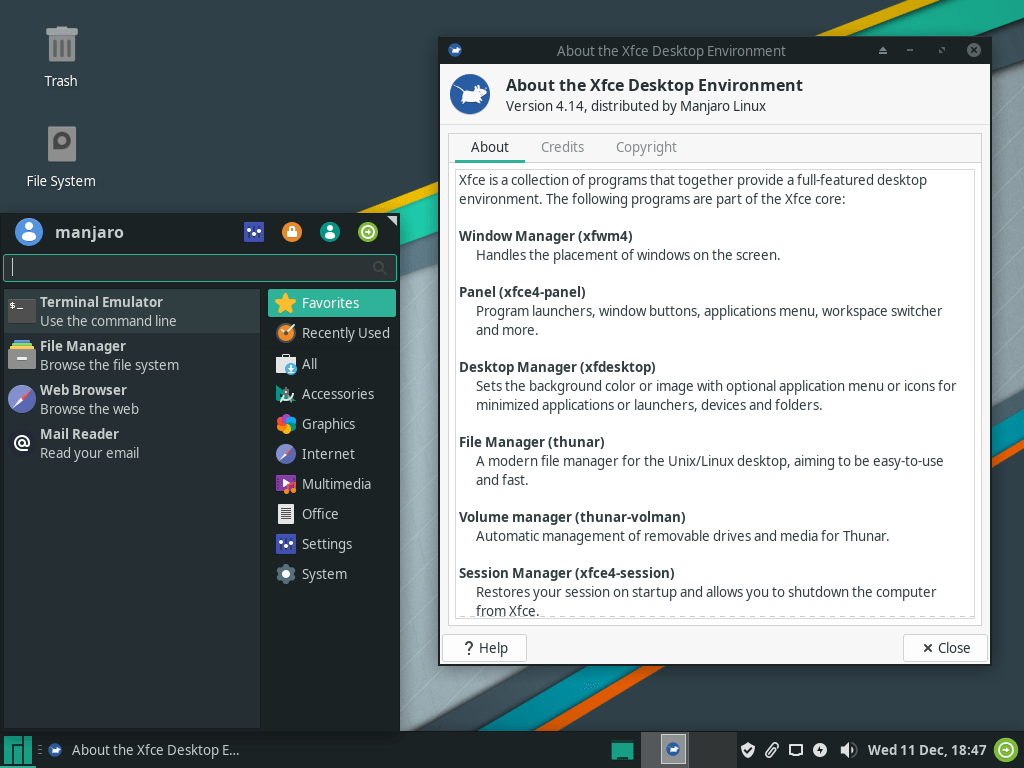Open the volume icon in system tray
The height and width of the screenshot is (768, 1024).
849,749
